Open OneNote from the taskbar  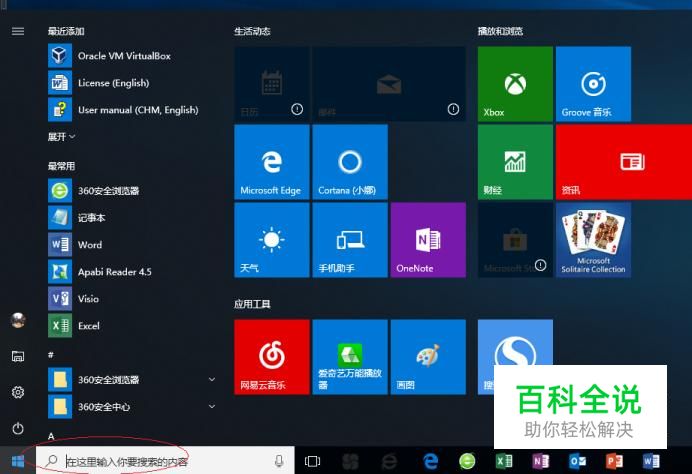[541, 462]
